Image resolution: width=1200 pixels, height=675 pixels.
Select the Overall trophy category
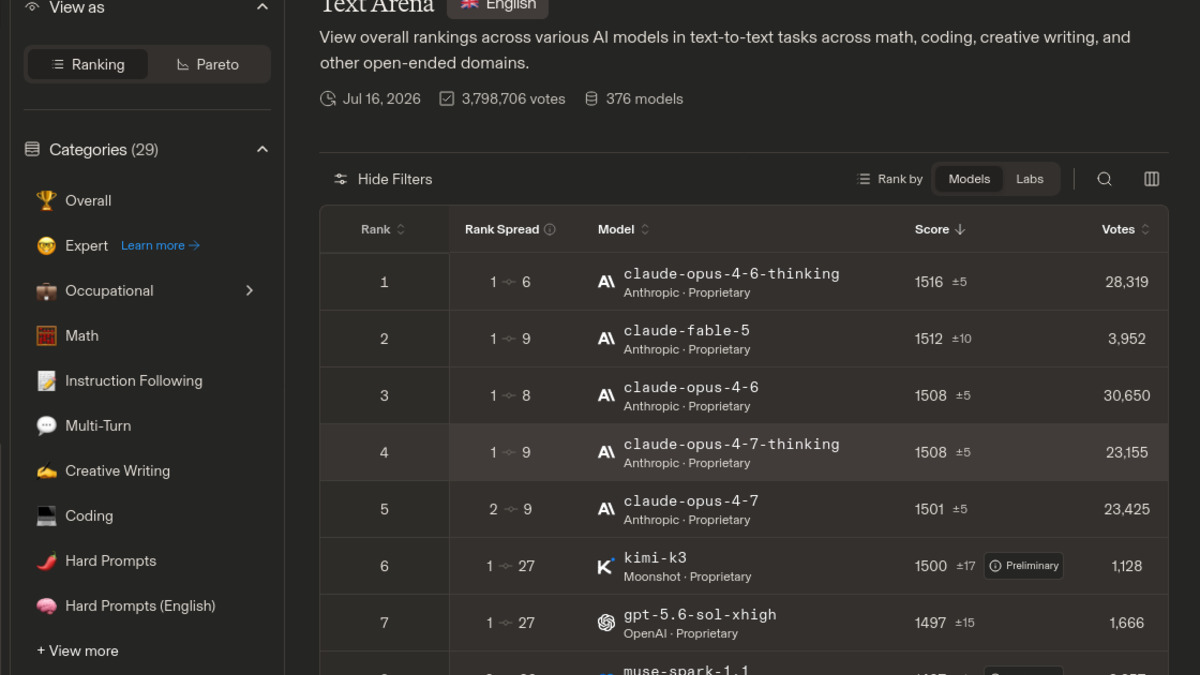46,200
